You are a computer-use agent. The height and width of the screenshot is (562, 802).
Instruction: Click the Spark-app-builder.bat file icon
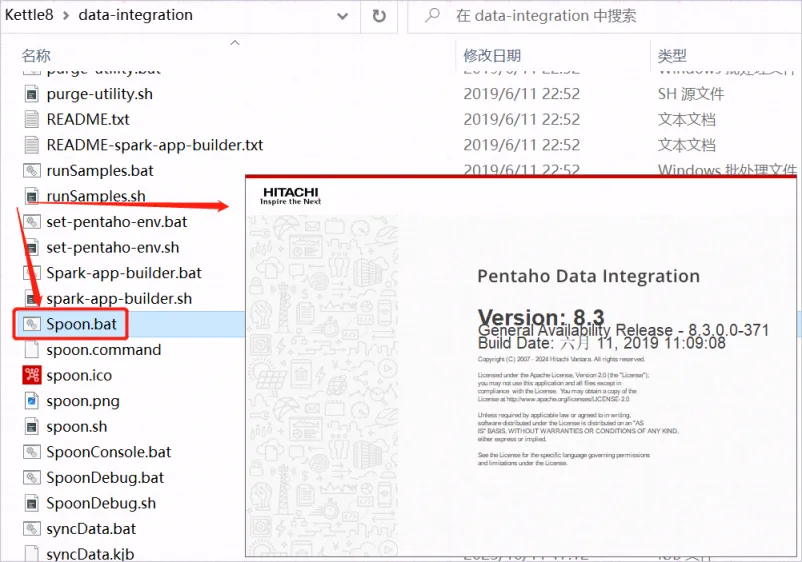[32, 273]
